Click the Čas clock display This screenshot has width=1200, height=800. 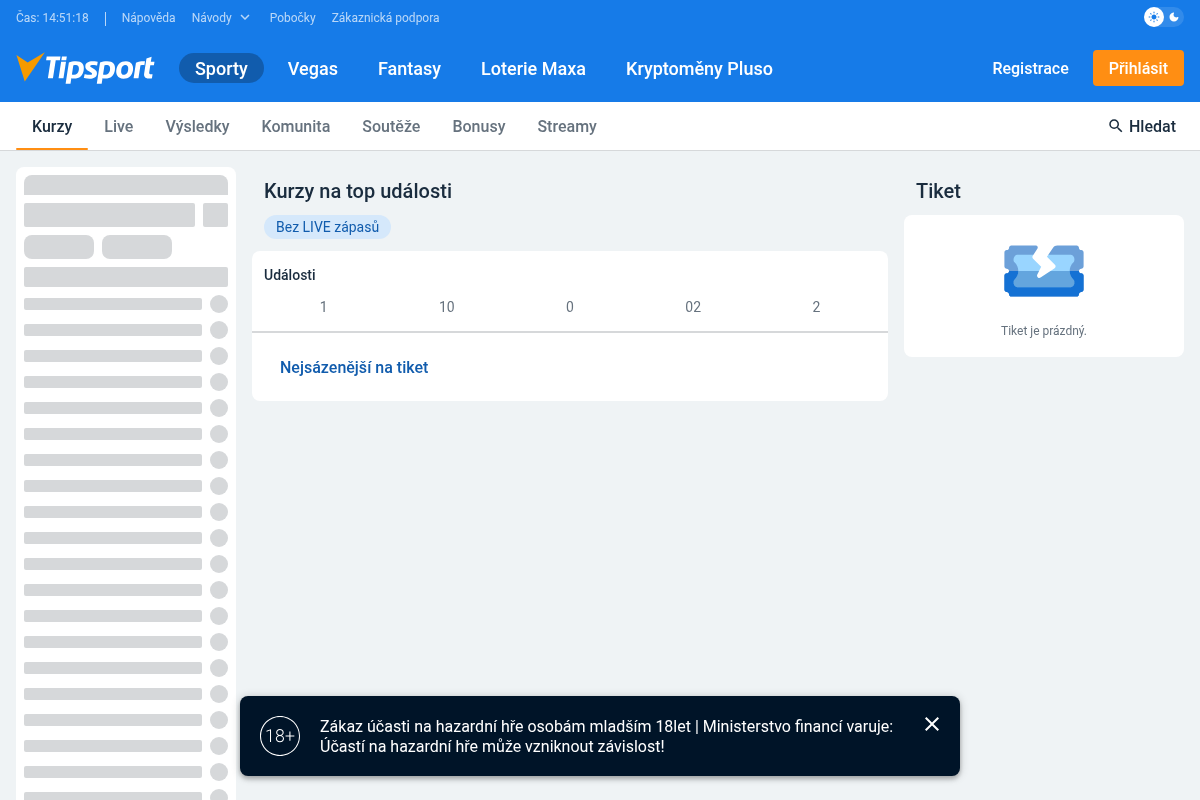(52, 18)
